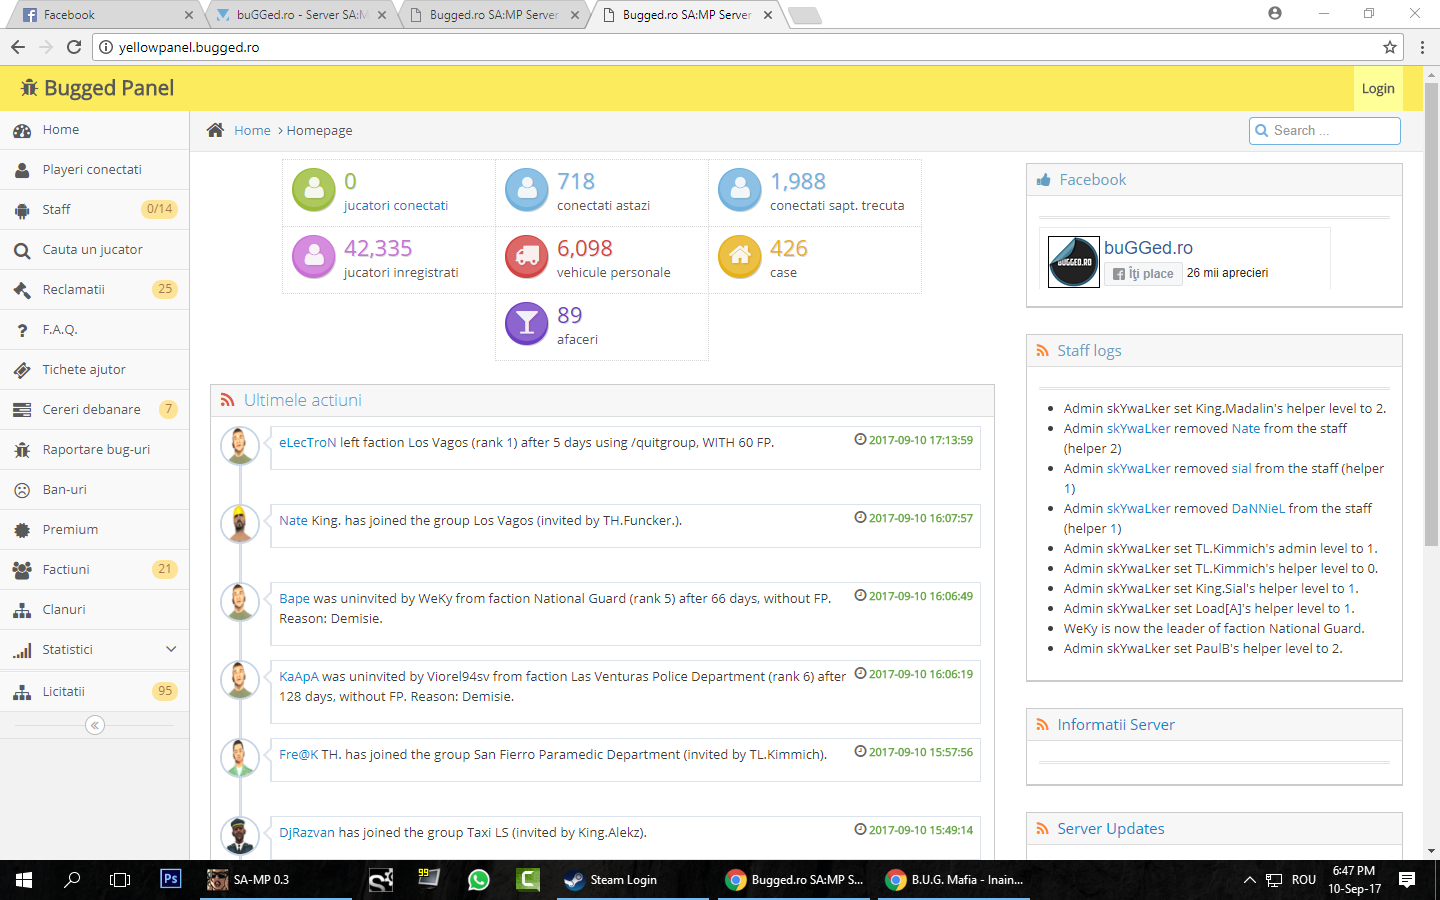Viewport: 1440px width, 900px height.
Task: Click DjRazvan's avatar thumbnail
Action: pos(240,836)
